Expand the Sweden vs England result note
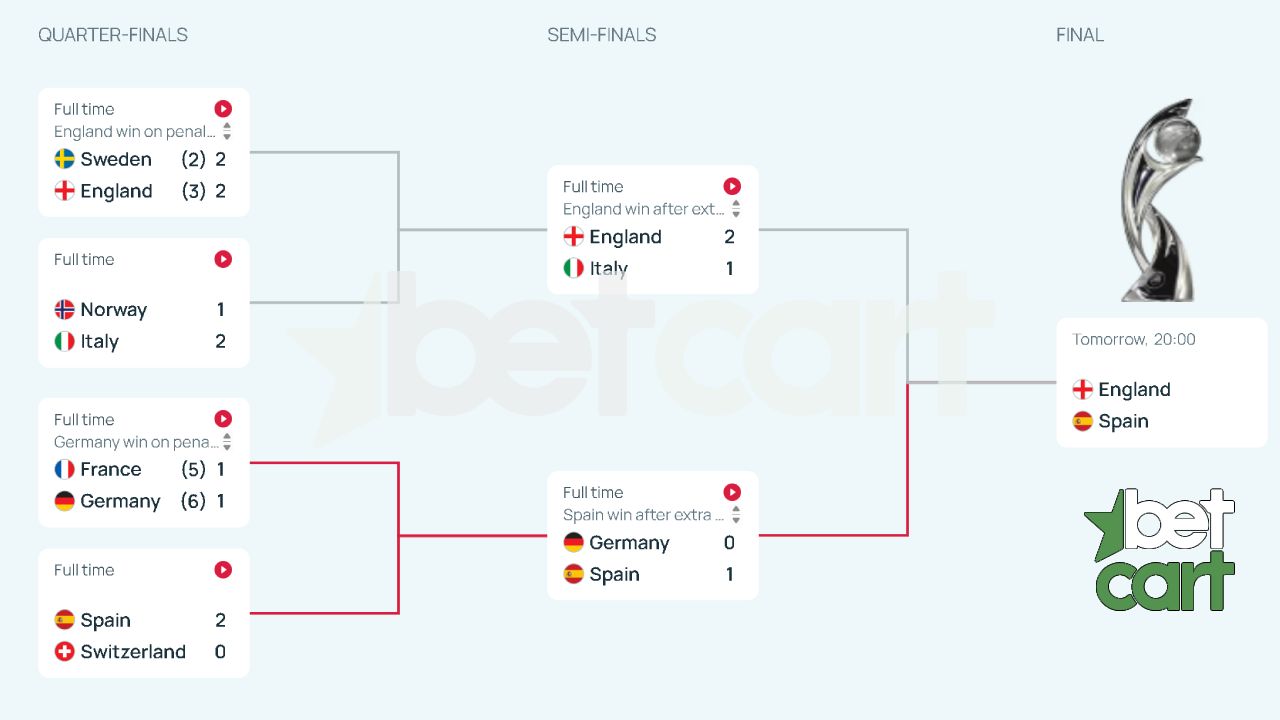This screenshot has height=720, width=1280. 227,131
